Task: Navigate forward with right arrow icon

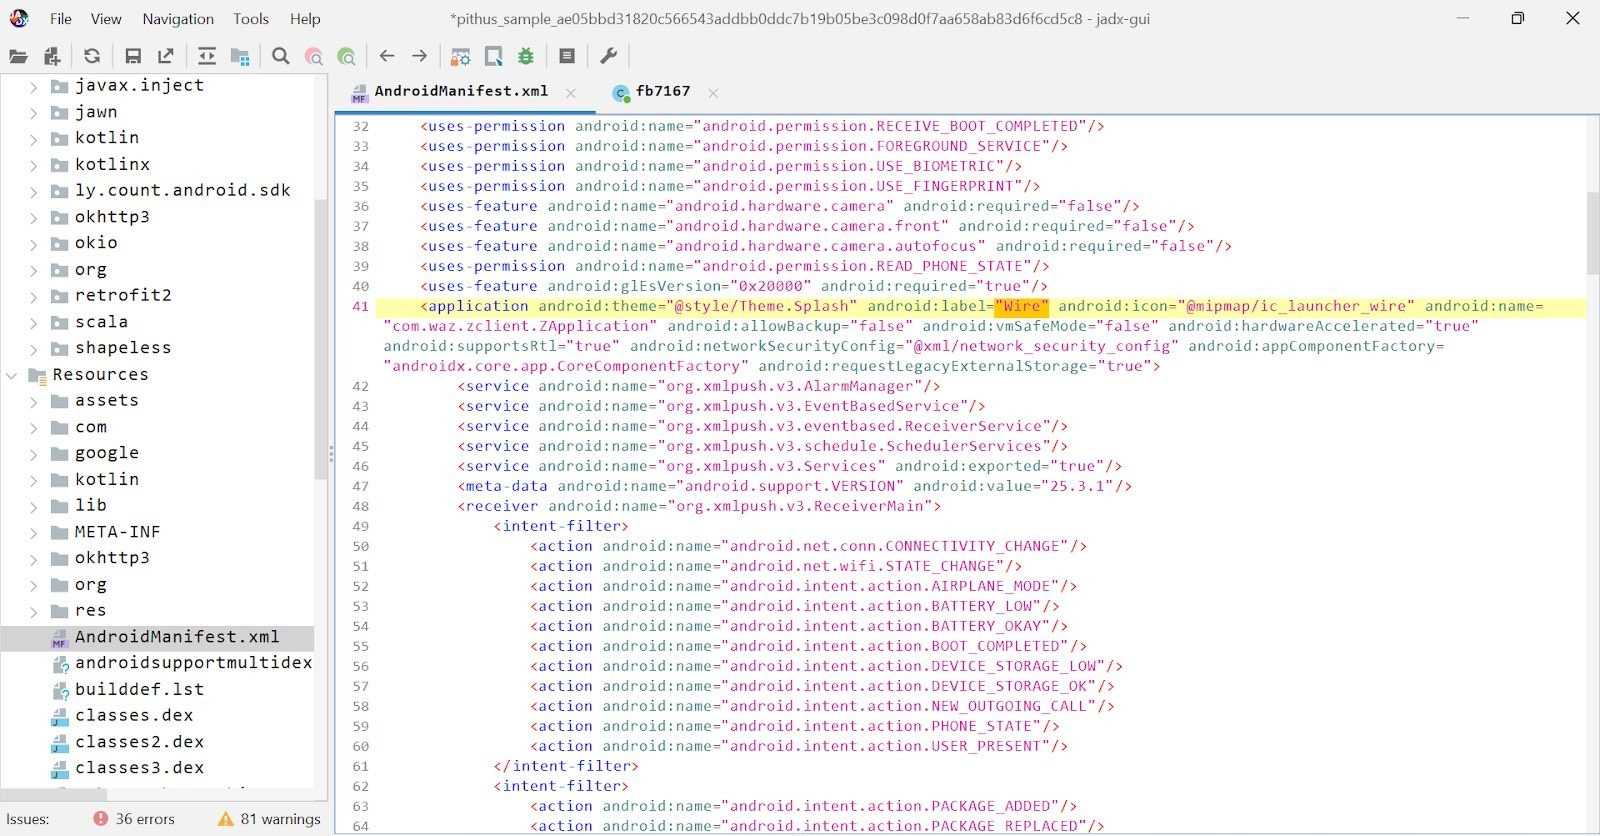Action: pos(420,57)
